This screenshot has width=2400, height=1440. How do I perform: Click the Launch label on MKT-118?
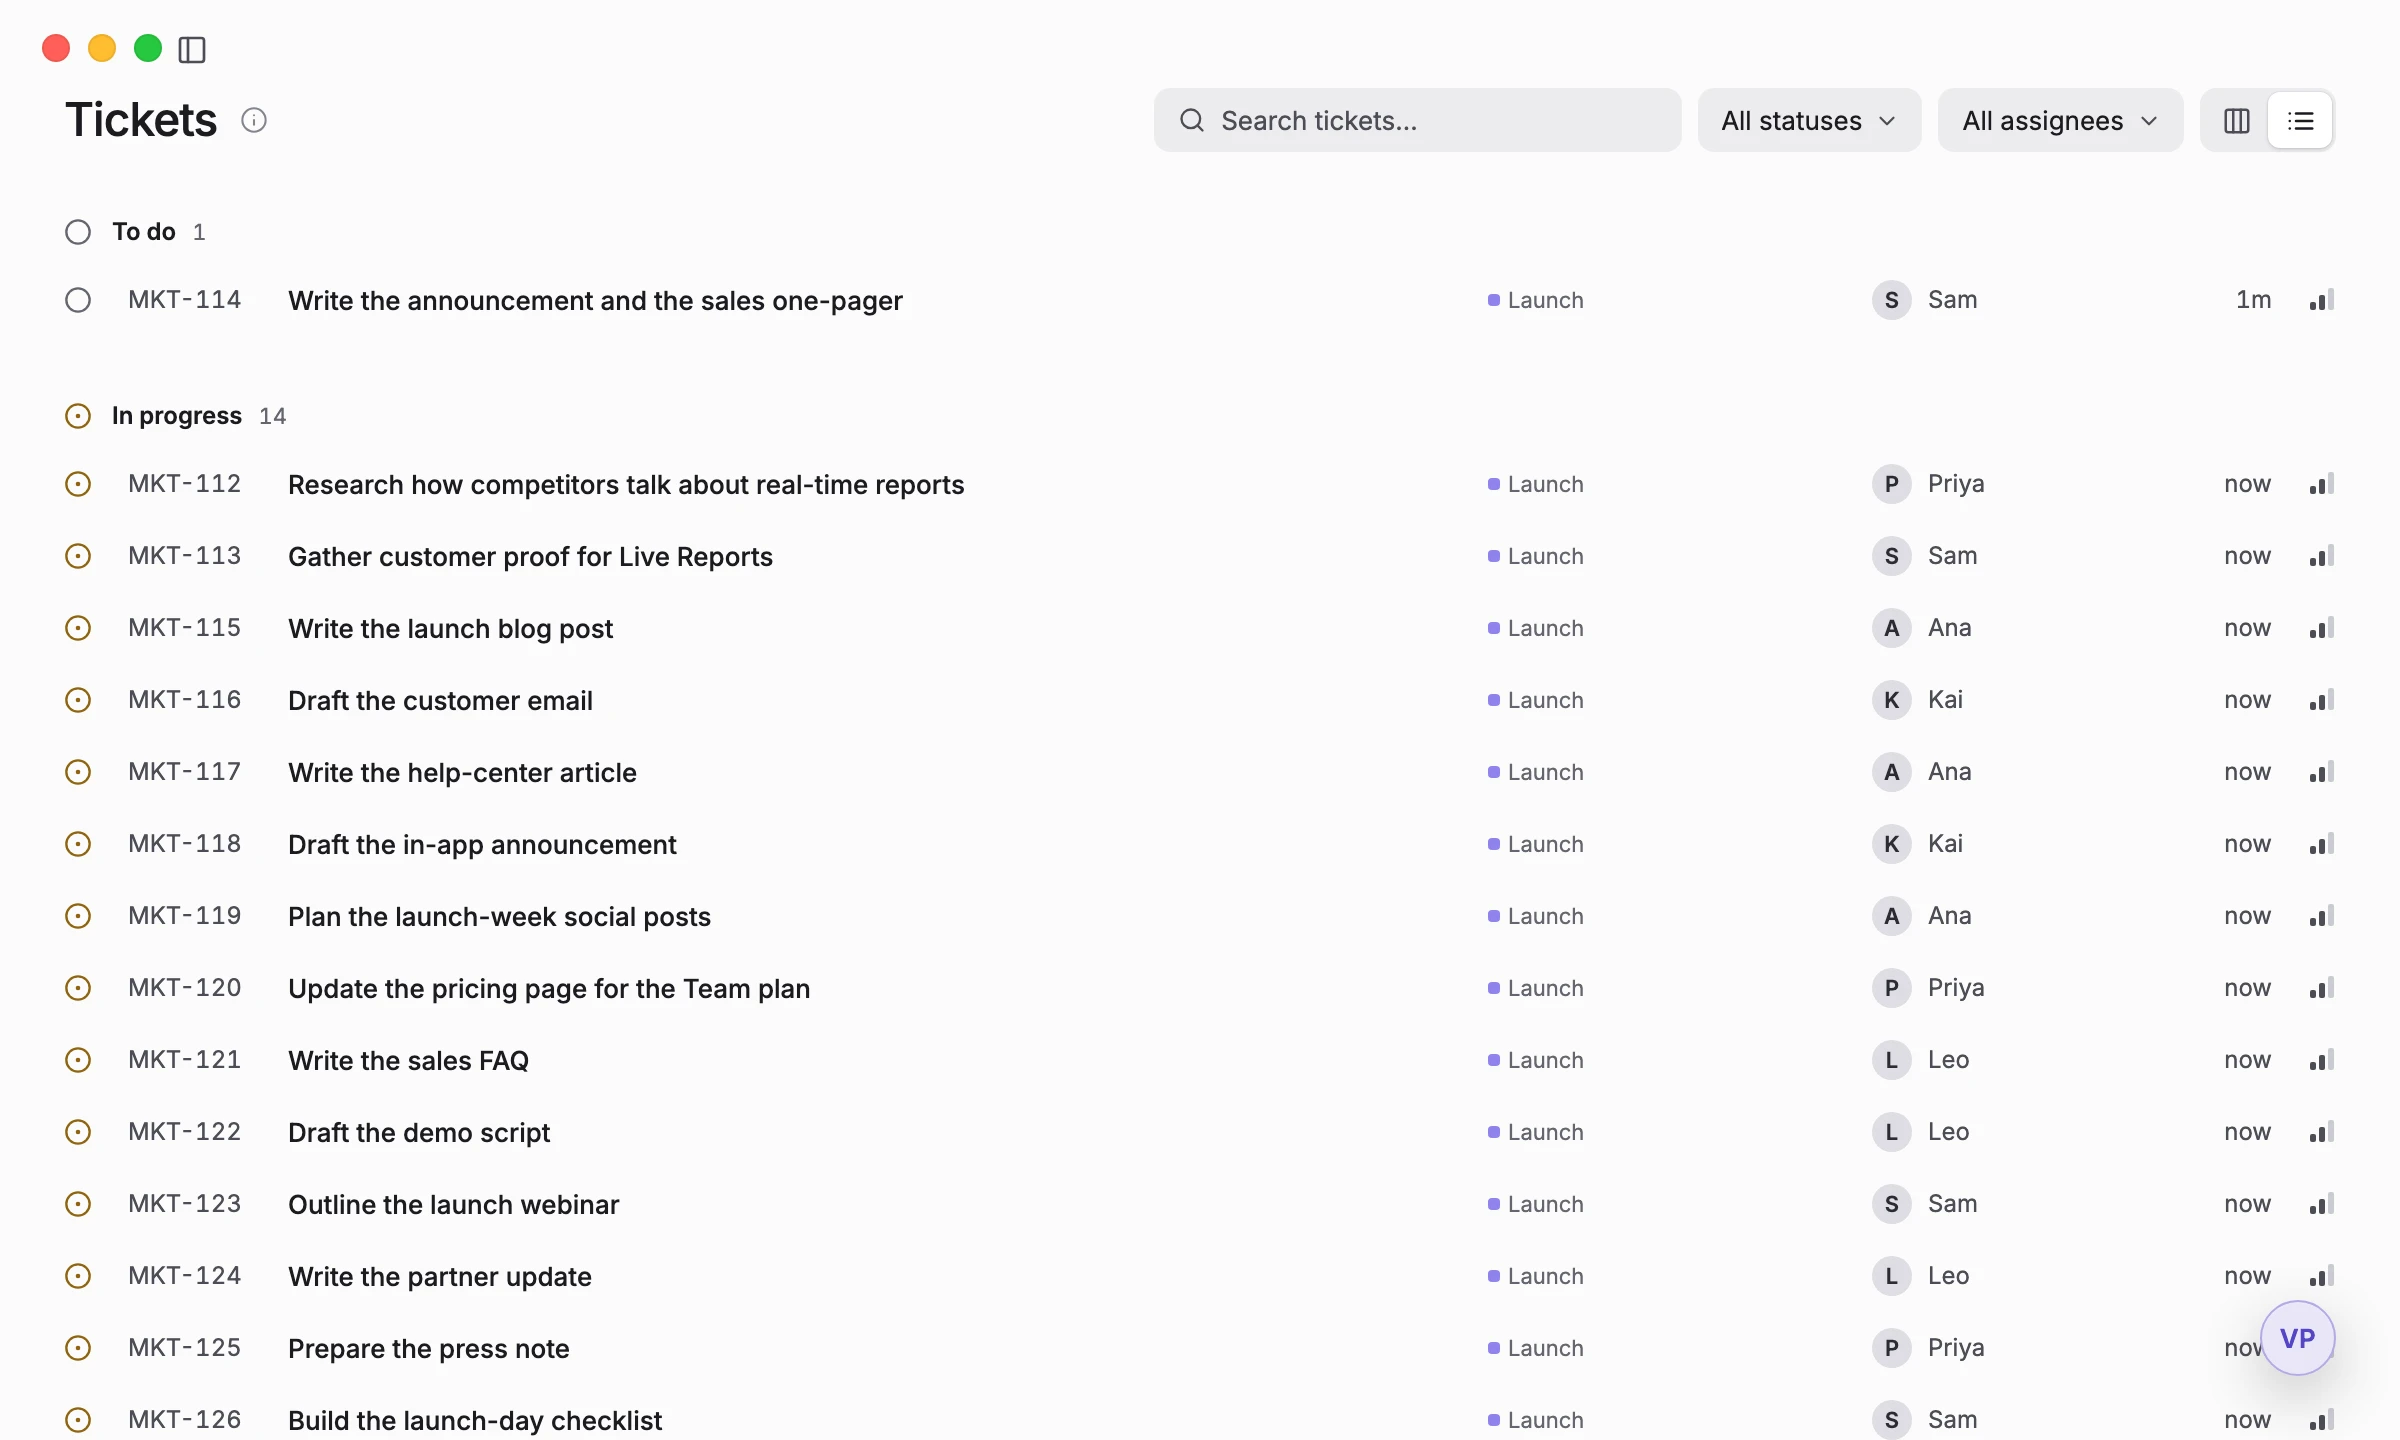click(x=1536, y=844)
